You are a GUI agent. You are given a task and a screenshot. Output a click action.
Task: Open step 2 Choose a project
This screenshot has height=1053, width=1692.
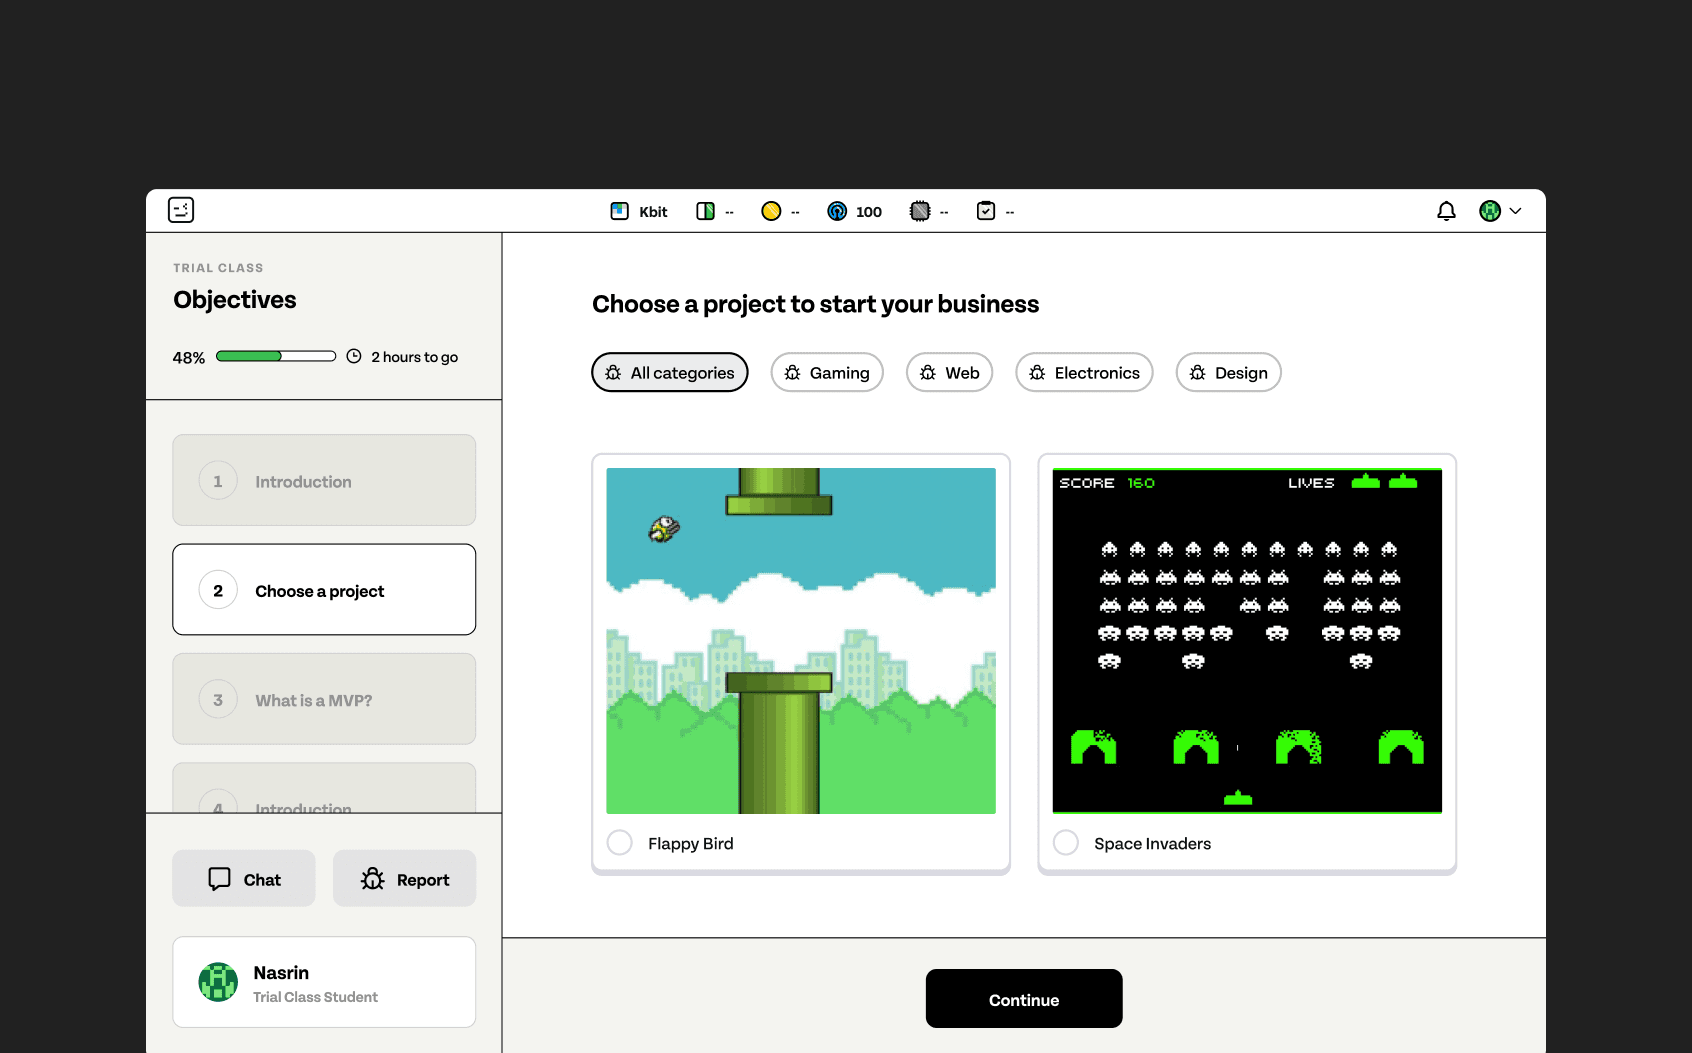[324, 590]
